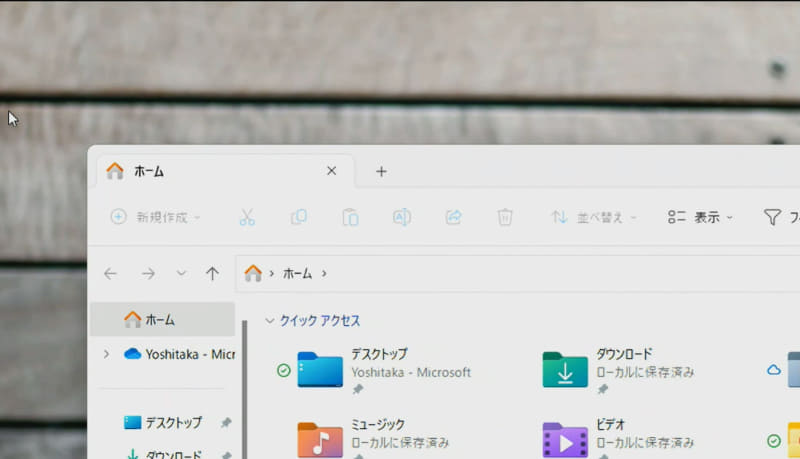Open the ミュージック folder in quick access

320,440
